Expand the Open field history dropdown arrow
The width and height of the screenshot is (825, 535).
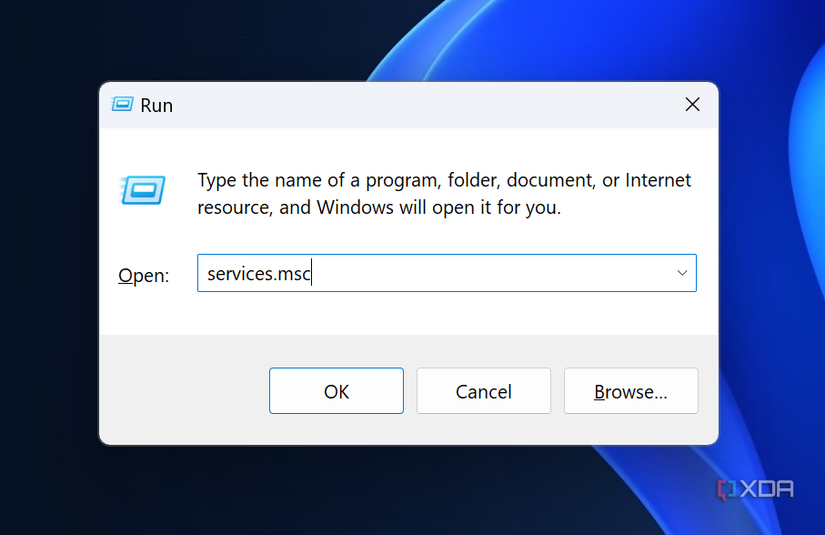[682, 273]
